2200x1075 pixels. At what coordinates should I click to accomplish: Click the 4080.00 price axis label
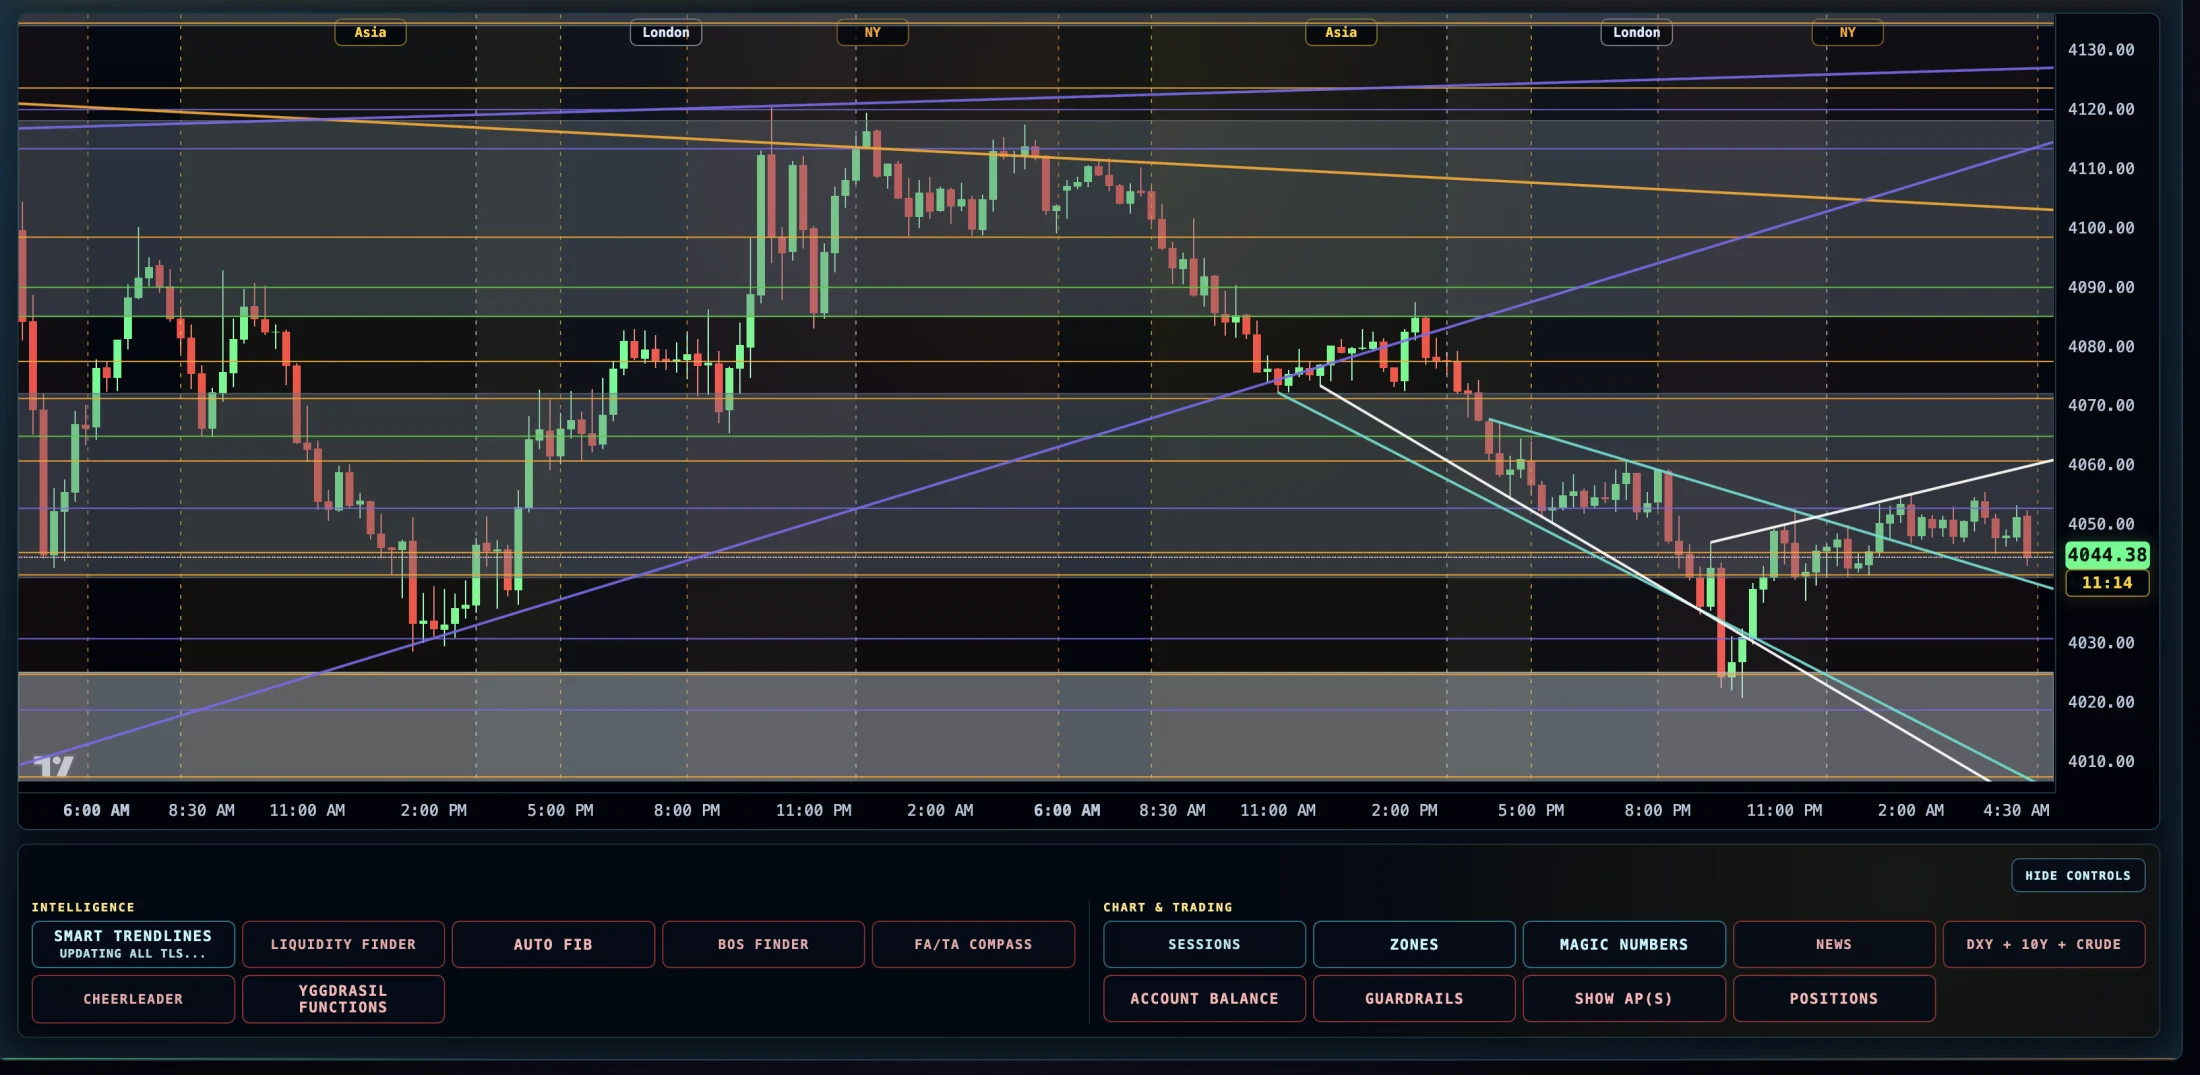pos(2101,346)
